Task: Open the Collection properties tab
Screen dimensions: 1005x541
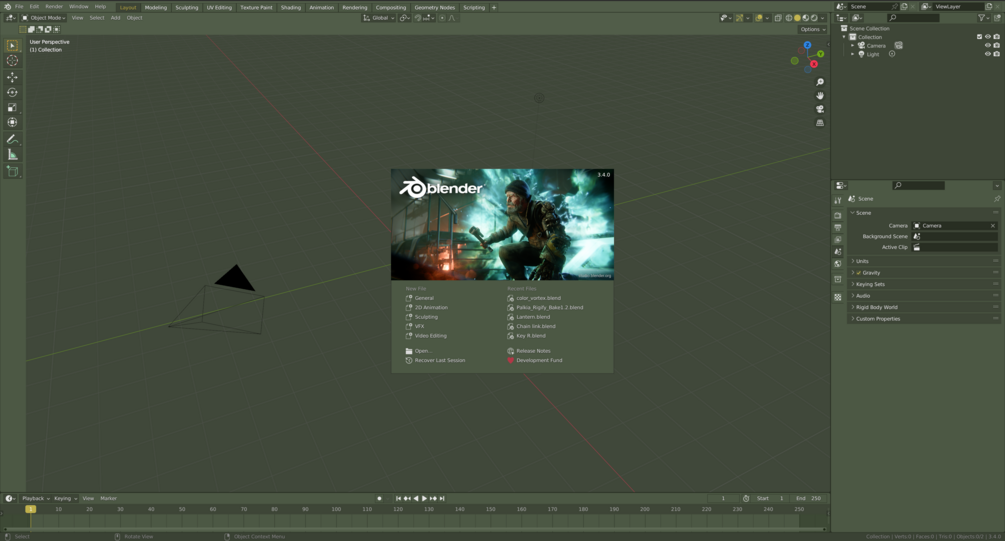Action: 838,279
